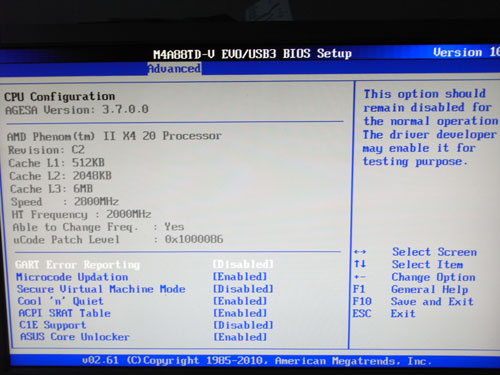Click AGESA Version 3.7.0.0 line
500x375 pixels.
coord(77,110)
